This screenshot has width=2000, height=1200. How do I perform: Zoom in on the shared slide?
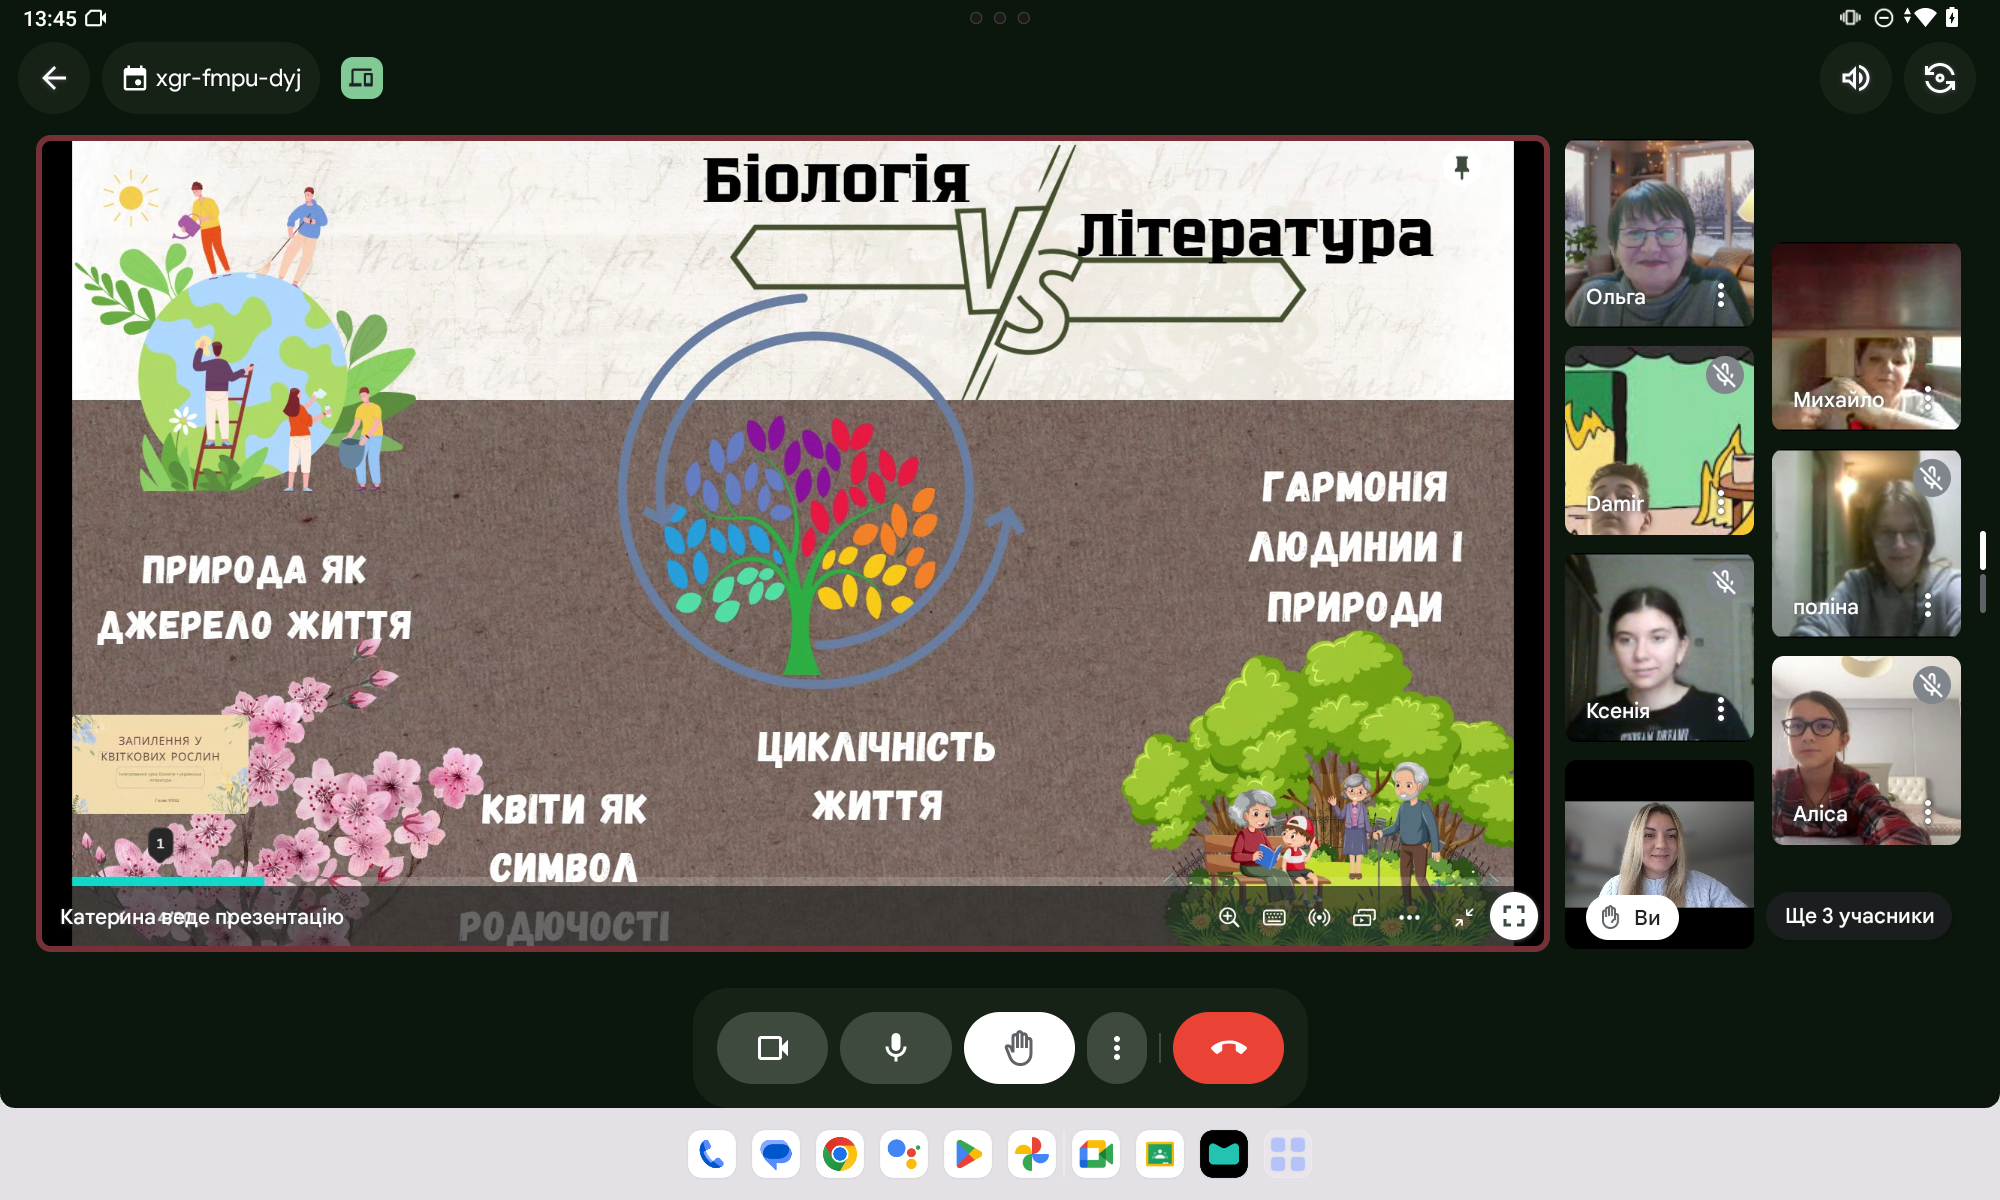(1229, 917)
